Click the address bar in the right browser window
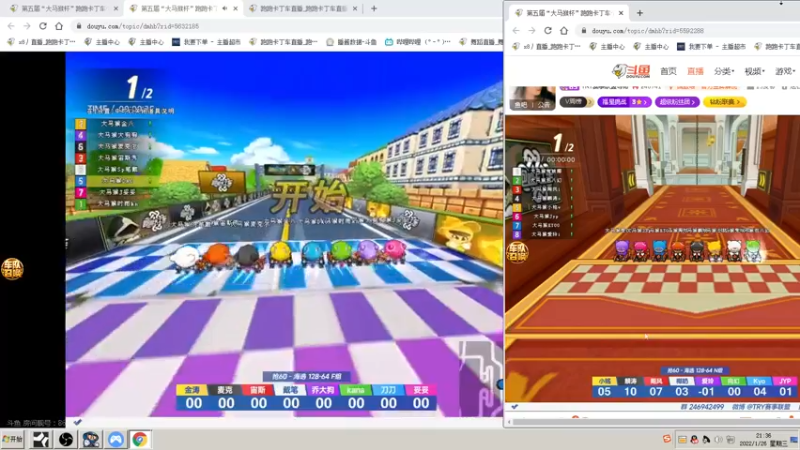Screen dimensions: 800x450 pyautogui.click(x=689, y=31)
